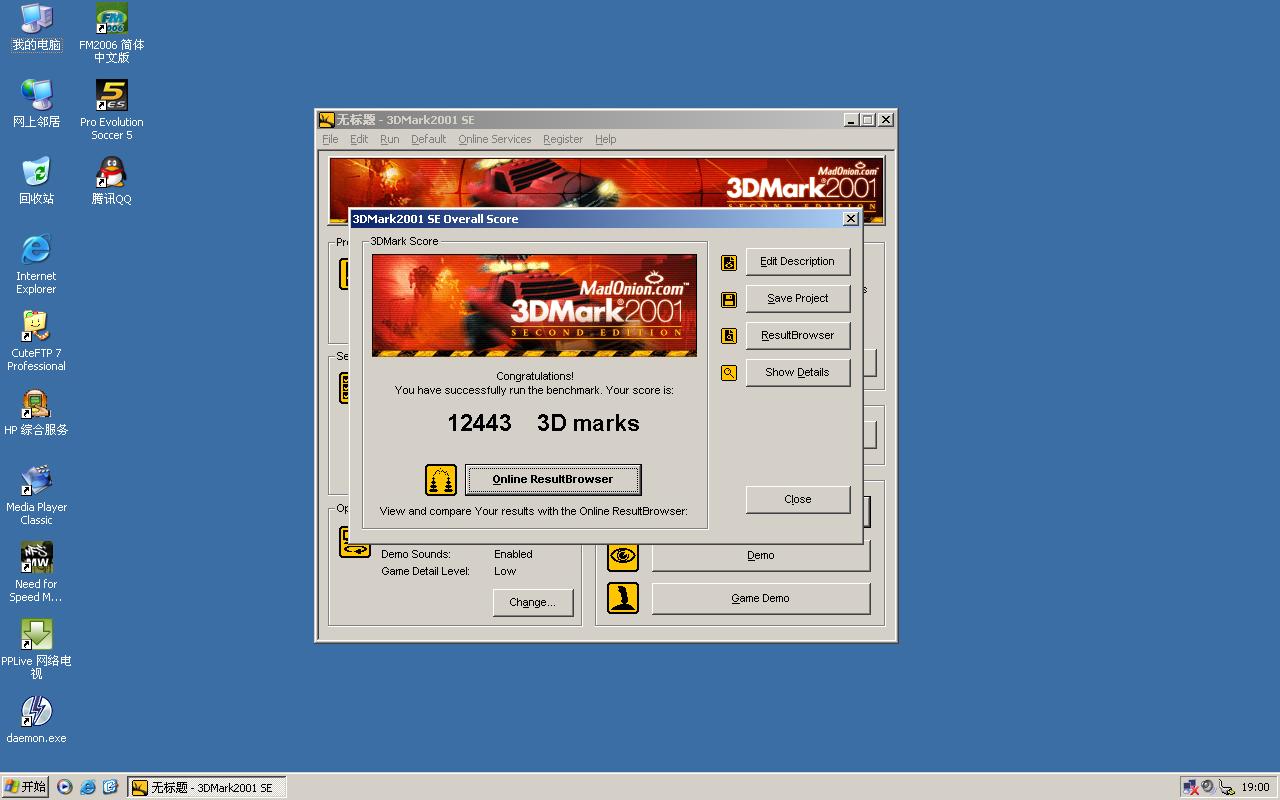Click the Save Project floppy icon

pyautogui.click(x=729, y=299)
